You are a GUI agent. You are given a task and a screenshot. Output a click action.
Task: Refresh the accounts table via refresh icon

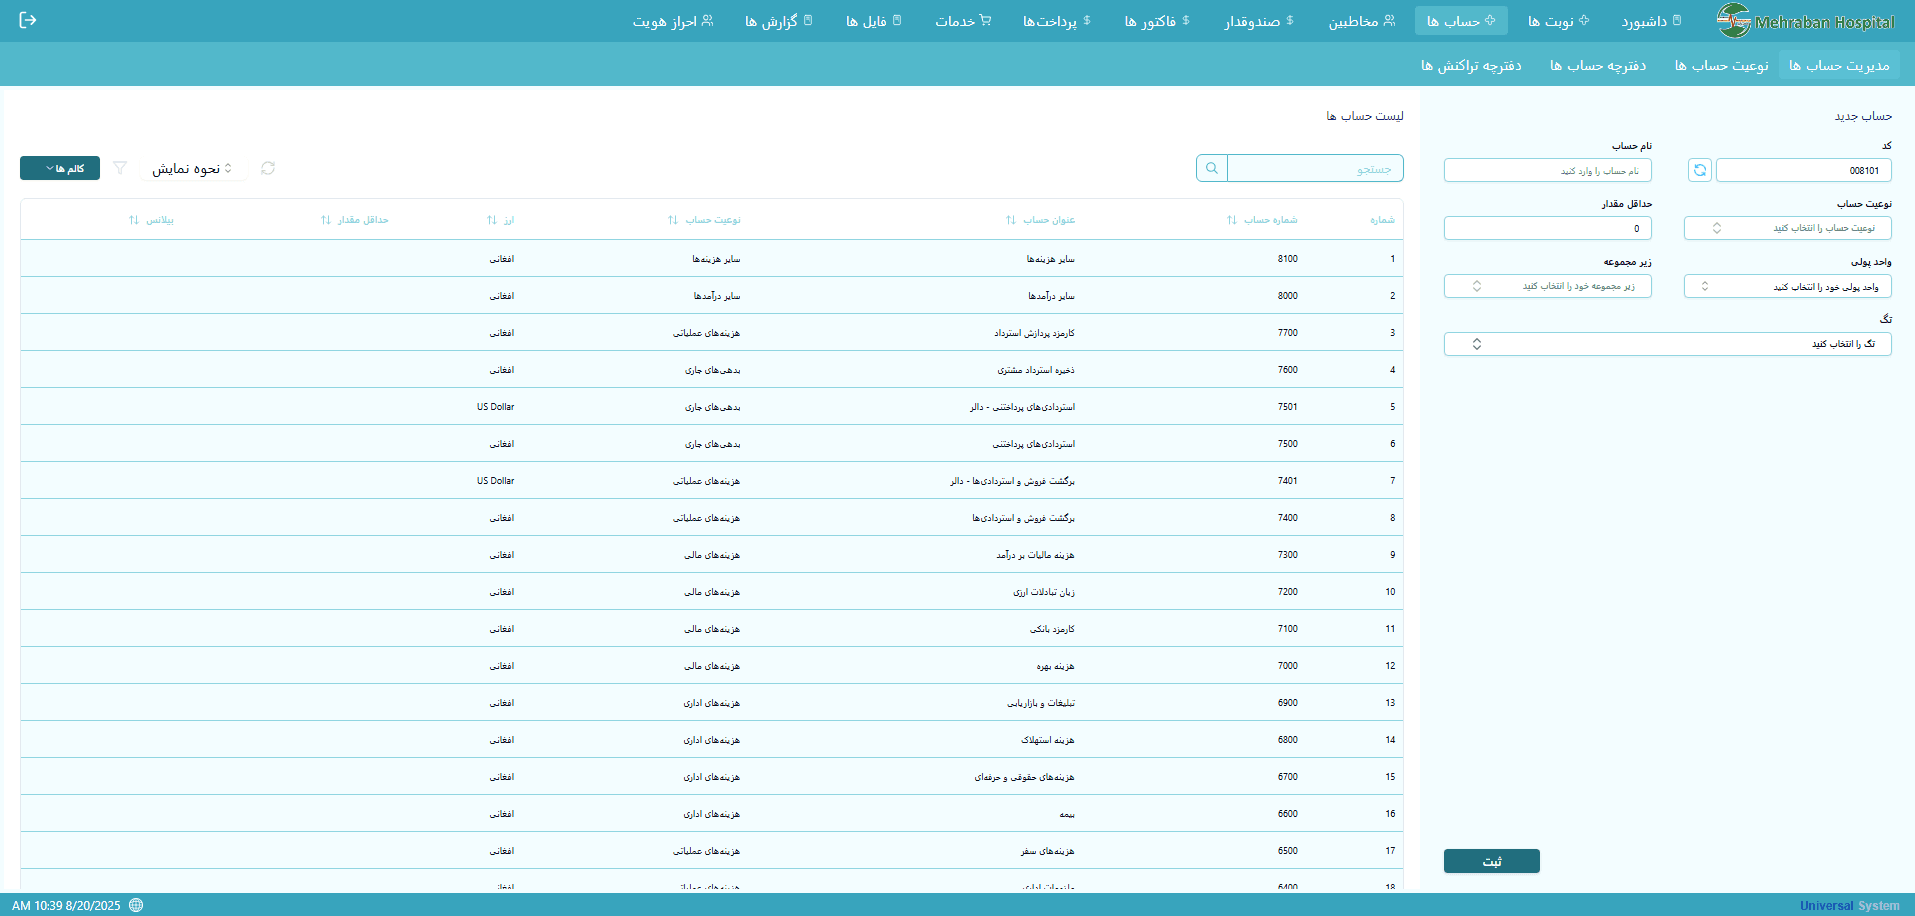[x=267, y=168]
